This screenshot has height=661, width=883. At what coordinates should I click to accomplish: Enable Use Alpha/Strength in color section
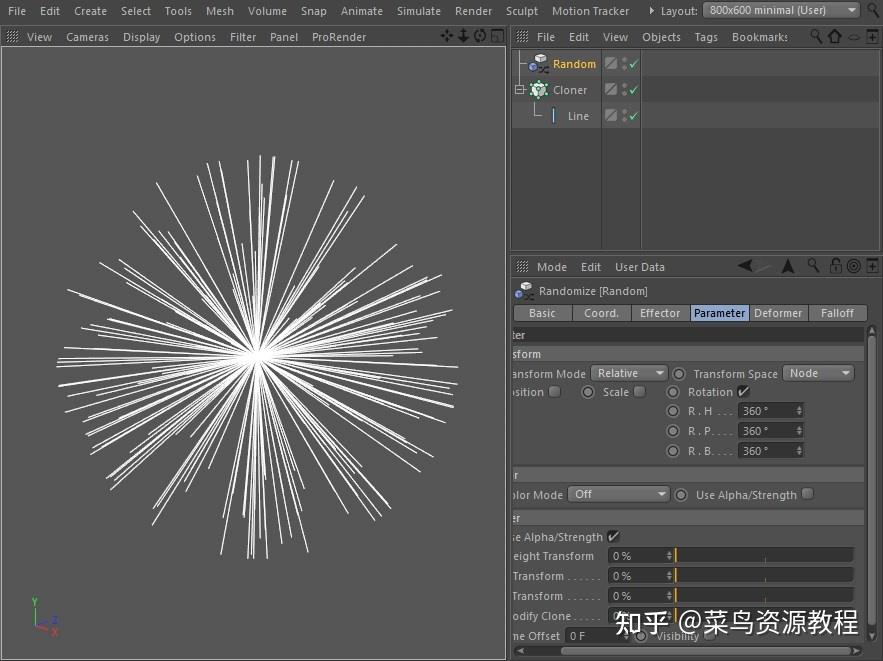808,494
